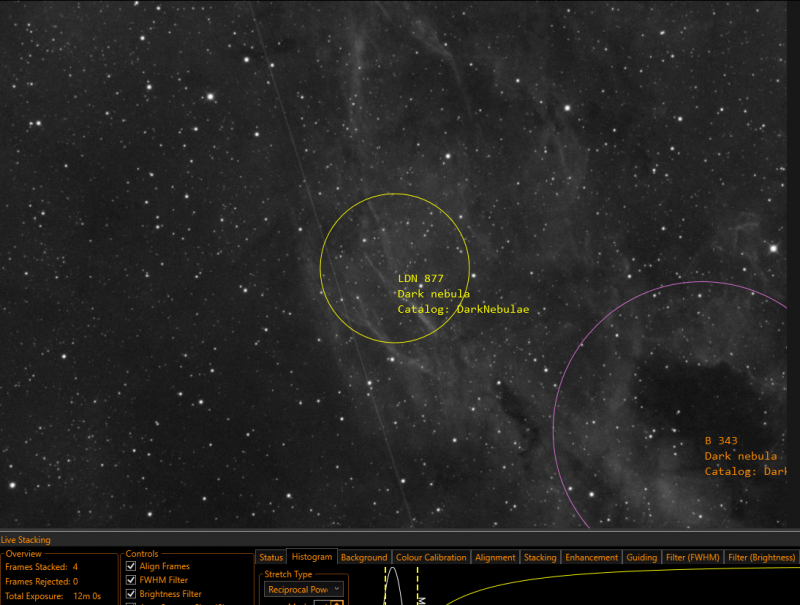Open the Stacking tab
This screenshot has height=605, width=800.
click(x=540, y=557)
